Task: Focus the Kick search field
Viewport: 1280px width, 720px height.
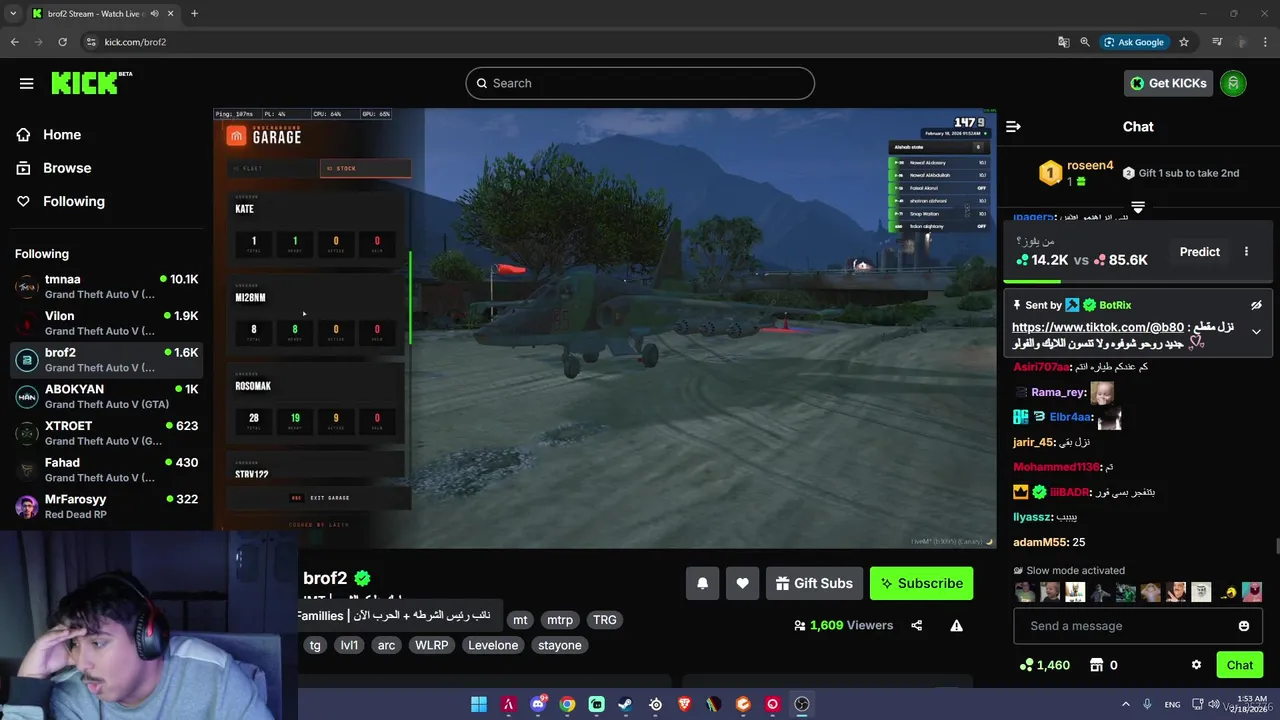Action: pyautogui.click(x=640, y=83)
